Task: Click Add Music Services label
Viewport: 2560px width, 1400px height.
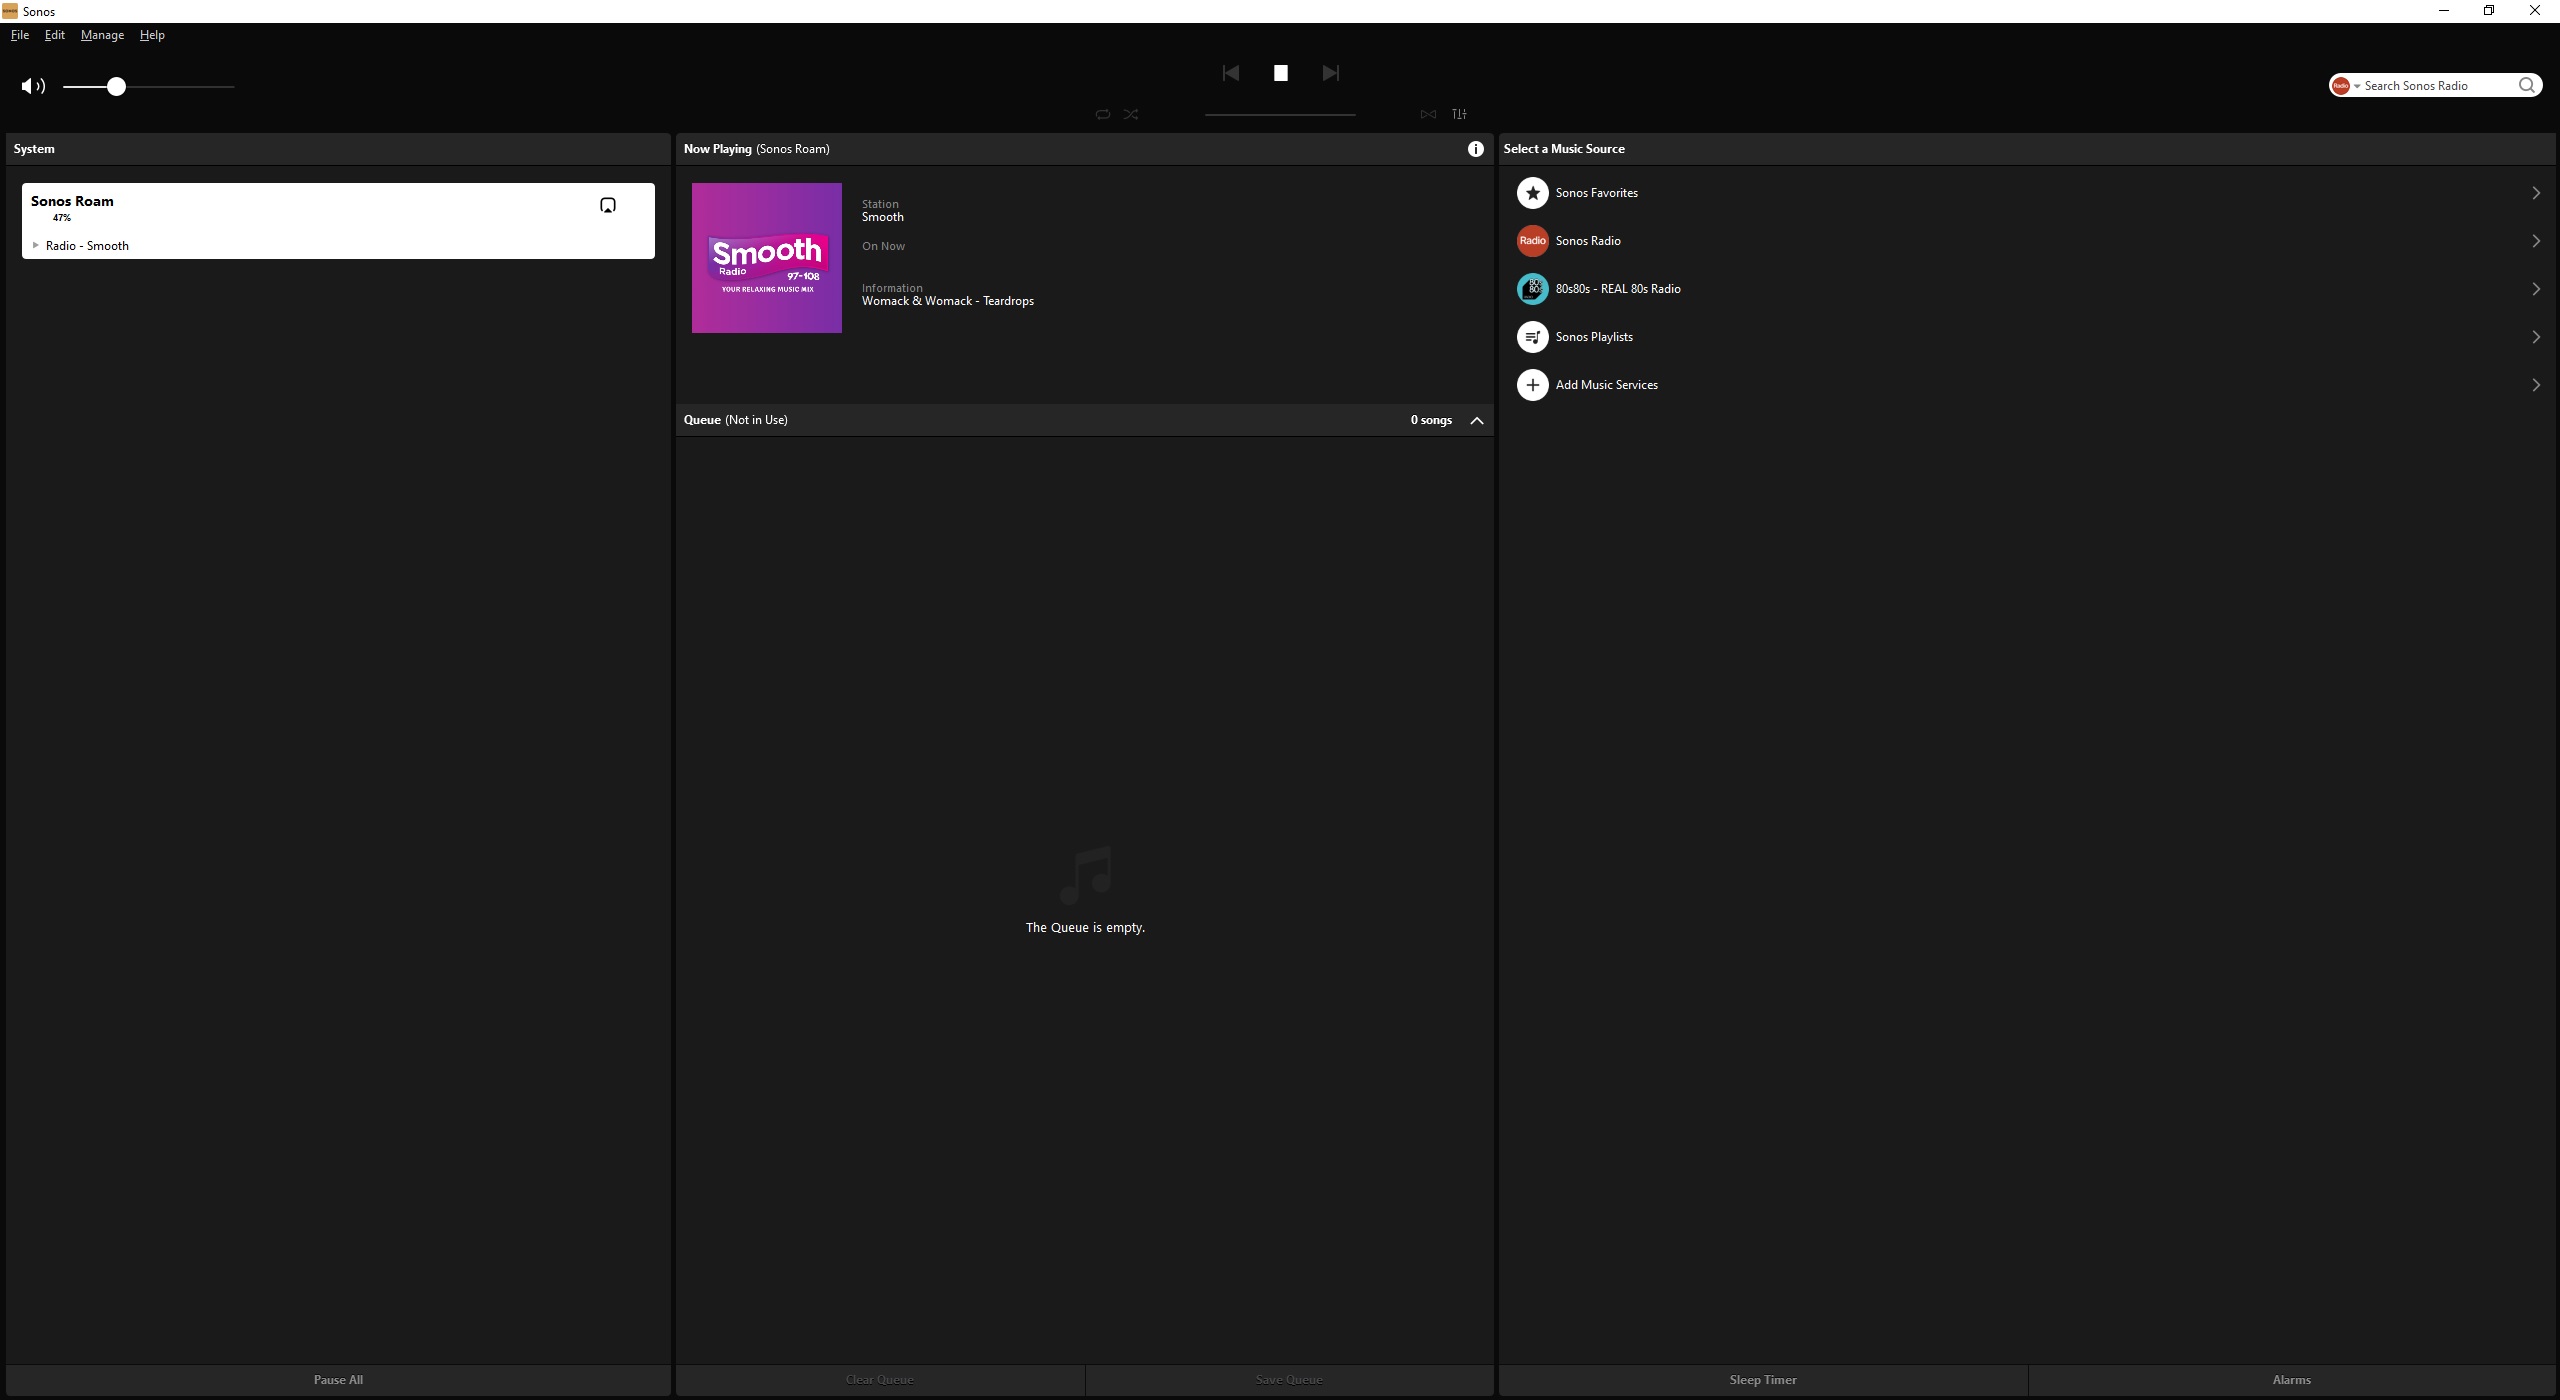Action: [x=1606, y=385]
